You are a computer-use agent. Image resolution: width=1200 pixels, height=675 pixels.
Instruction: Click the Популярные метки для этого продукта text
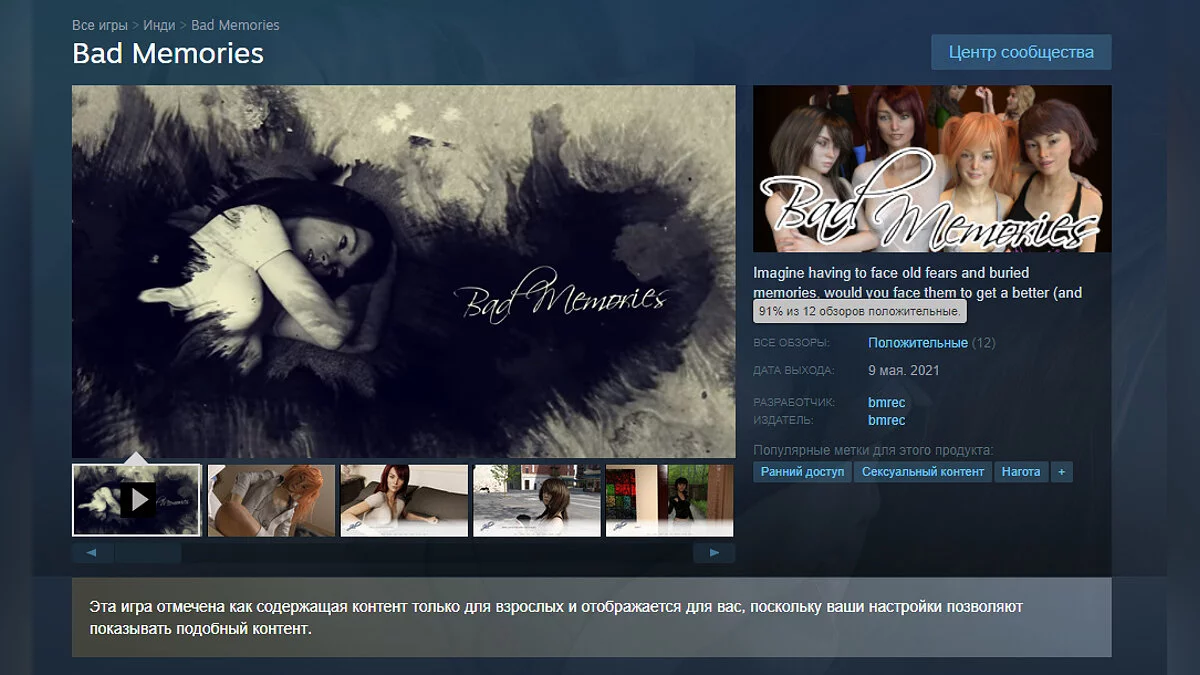point(873,450)
